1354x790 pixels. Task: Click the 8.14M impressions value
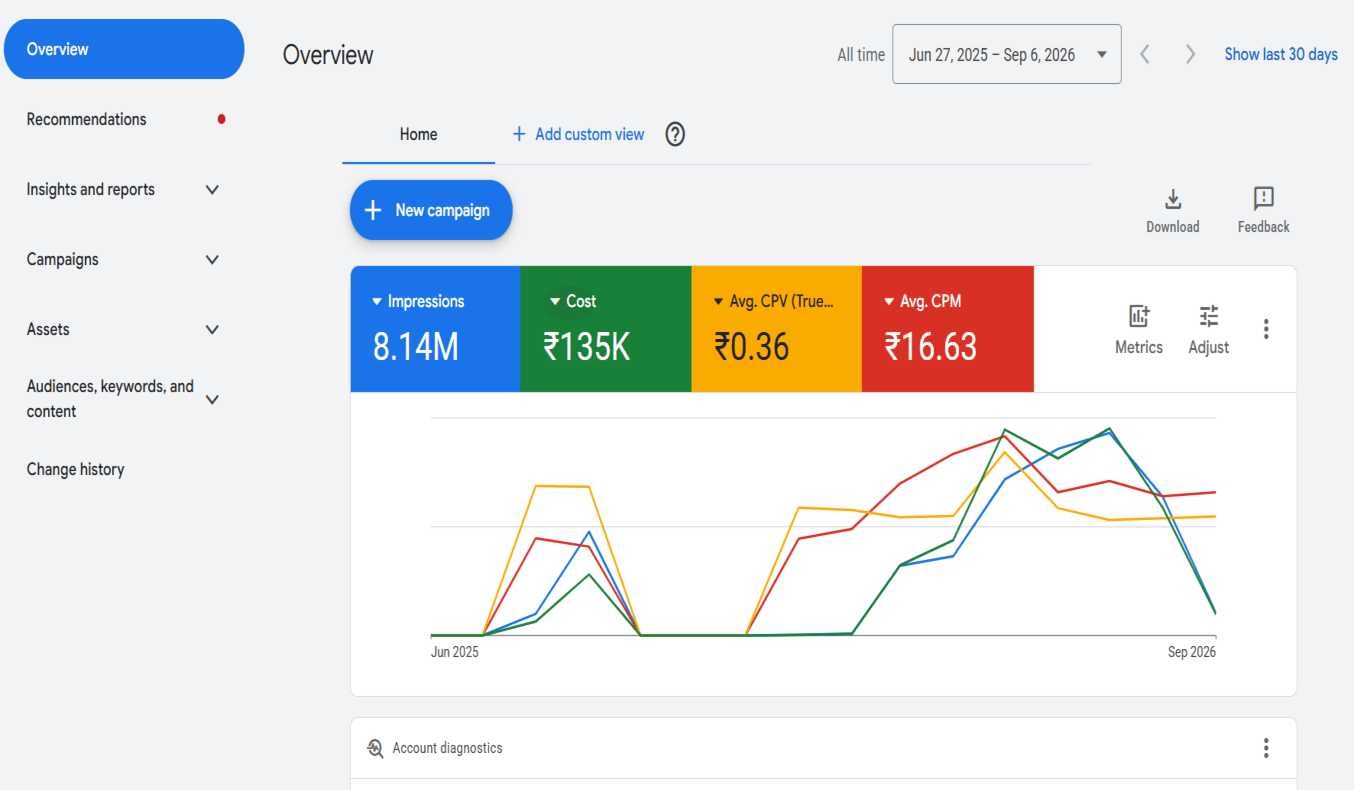[x=416, y=347]
